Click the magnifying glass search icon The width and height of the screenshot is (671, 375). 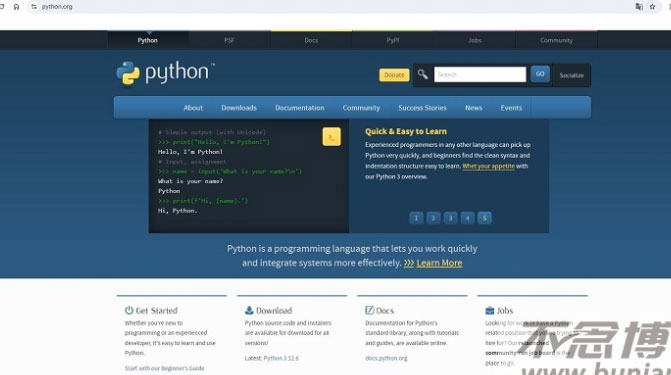[422, 74]
